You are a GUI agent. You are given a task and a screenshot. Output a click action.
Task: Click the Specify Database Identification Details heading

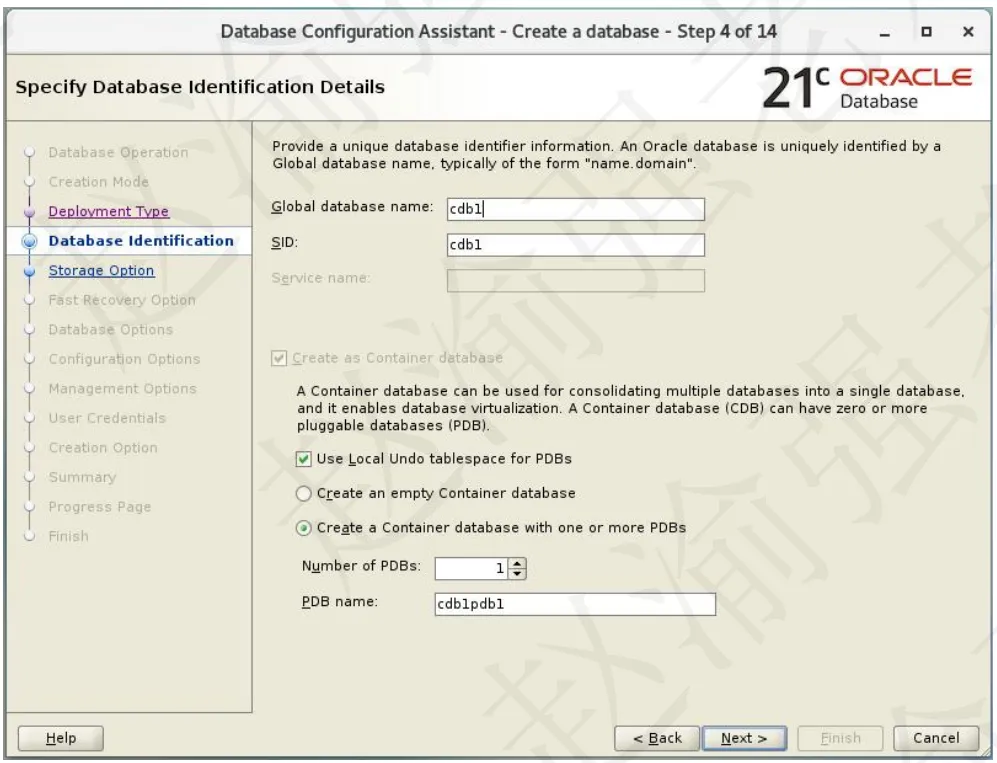200,87
